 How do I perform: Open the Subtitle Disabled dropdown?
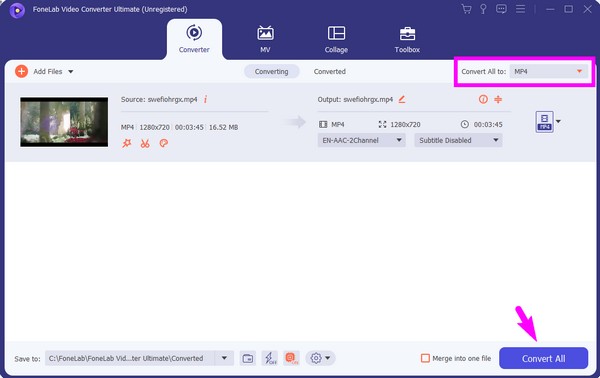coord(458,140)
